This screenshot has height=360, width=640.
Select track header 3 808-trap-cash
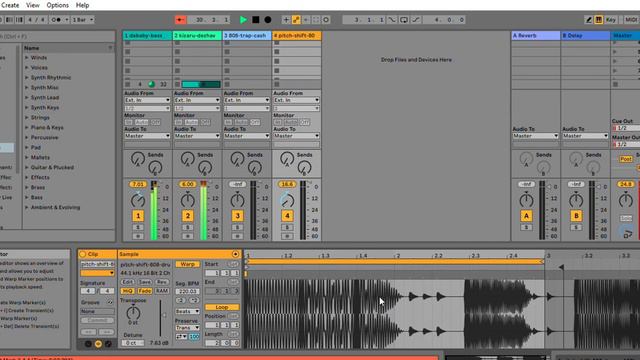tap(247, 36)
